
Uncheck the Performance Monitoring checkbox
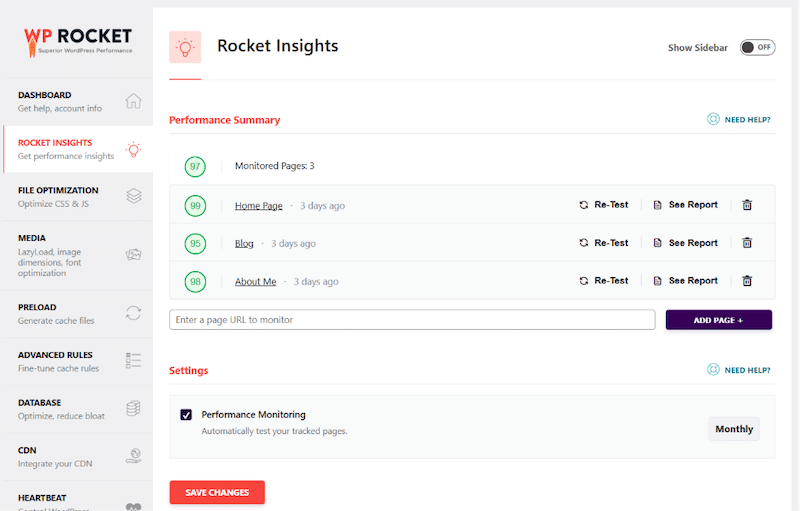point(186,415)
